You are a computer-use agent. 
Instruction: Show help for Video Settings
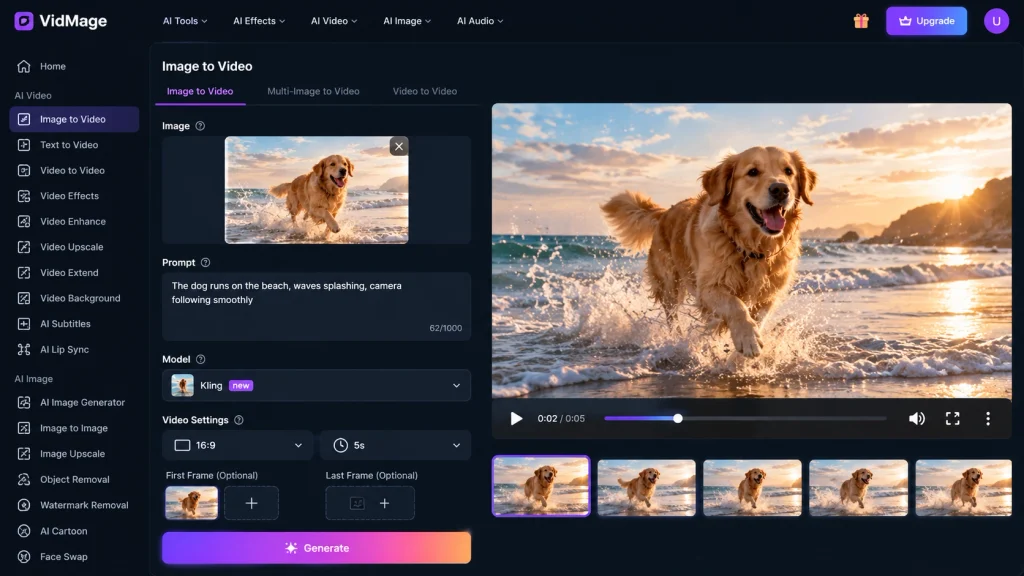(x=239, y=420)
